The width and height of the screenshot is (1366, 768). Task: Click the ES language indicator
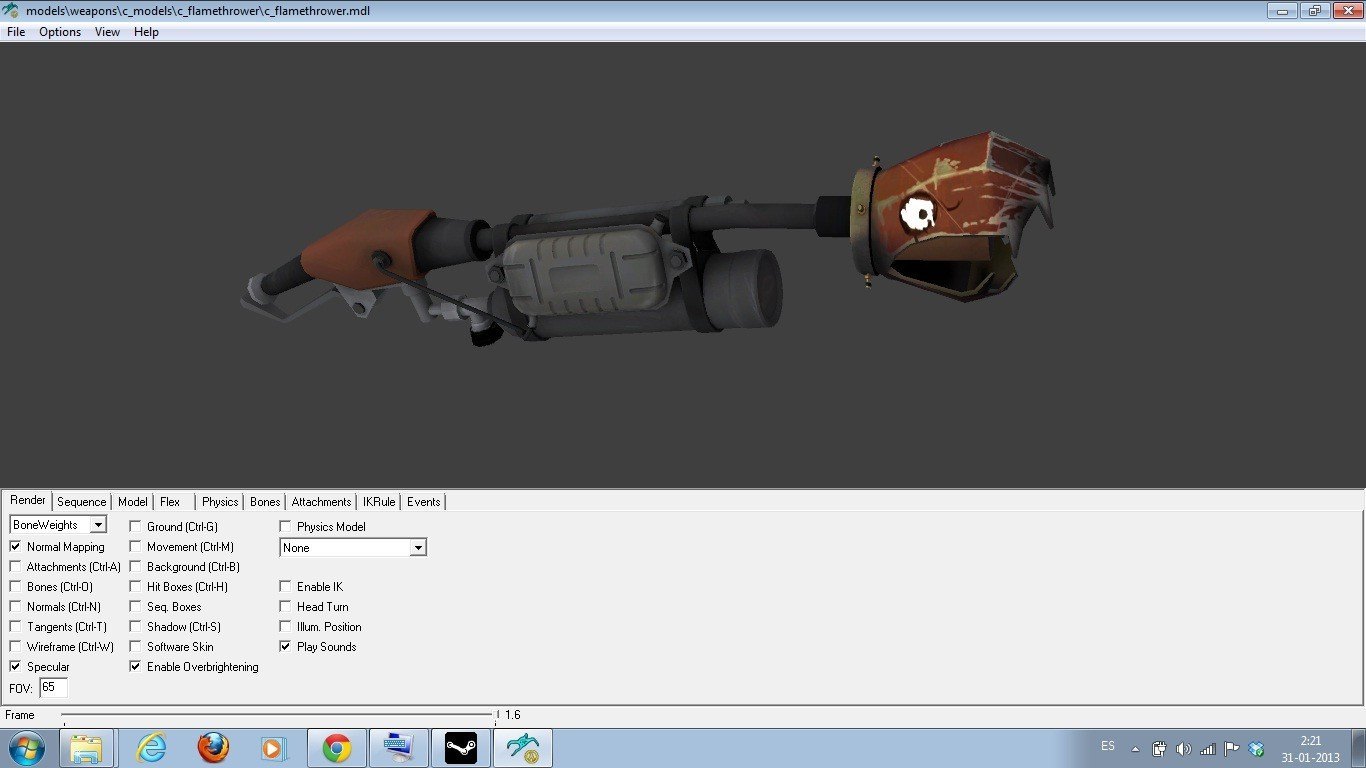(1107, 746)
